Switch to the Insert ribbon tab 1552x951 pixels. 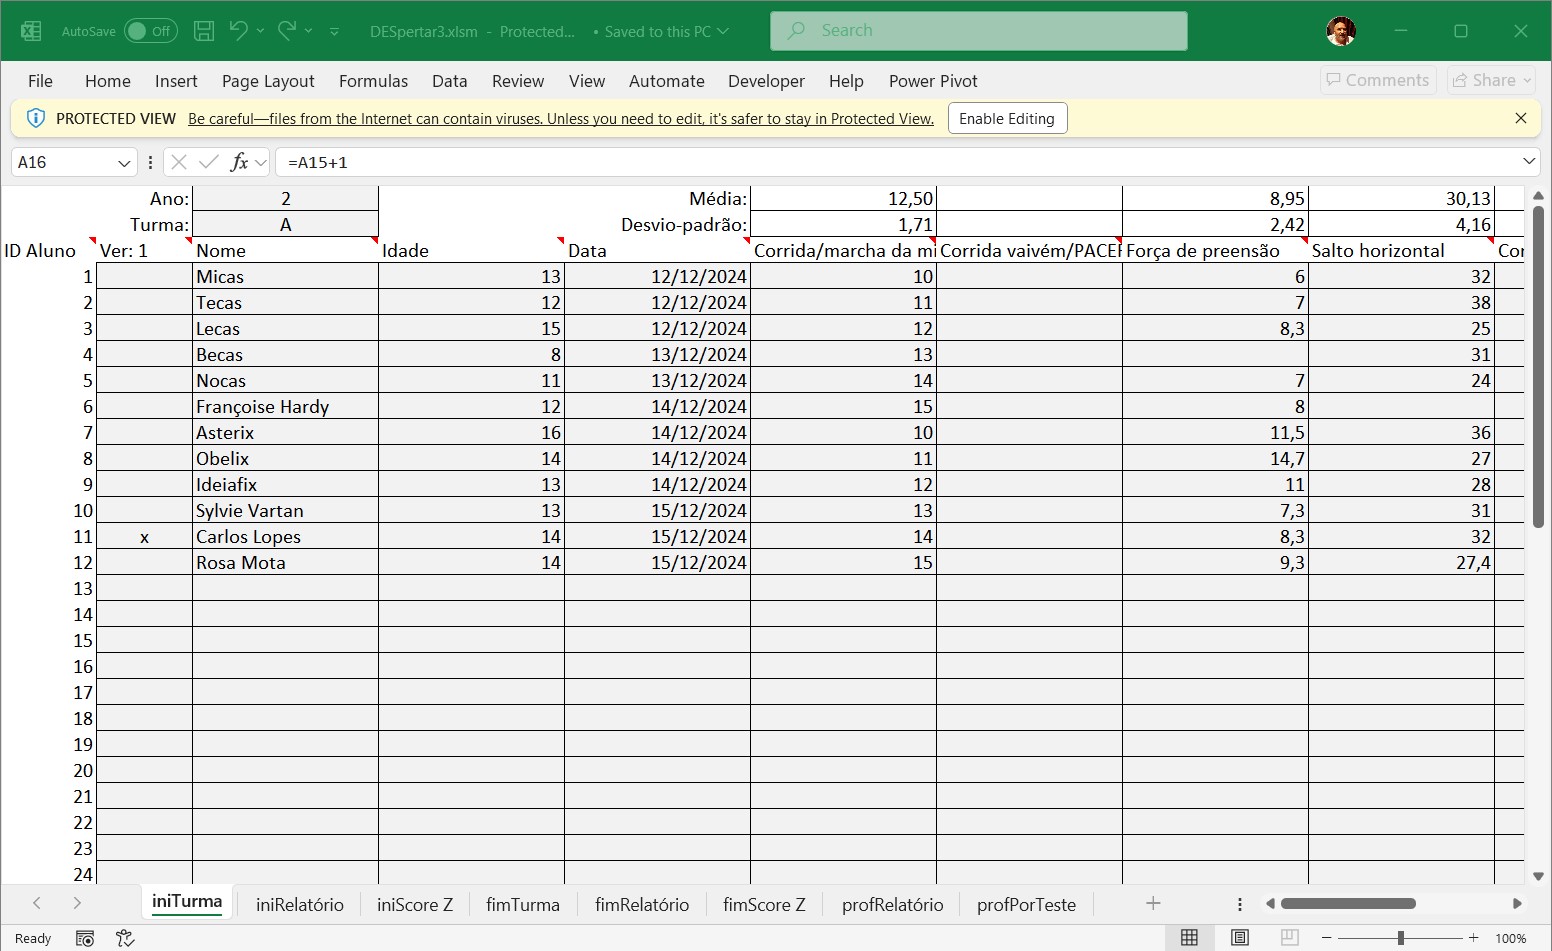[176, 81]
